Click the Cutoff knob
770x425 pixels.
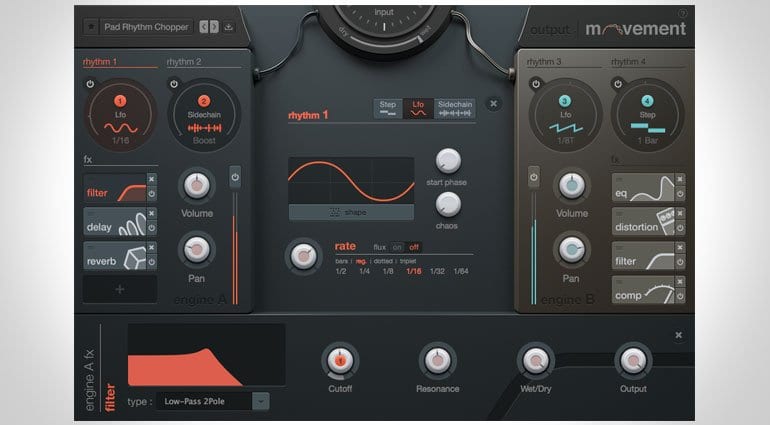pyautogui.click(x=340, y=361)
